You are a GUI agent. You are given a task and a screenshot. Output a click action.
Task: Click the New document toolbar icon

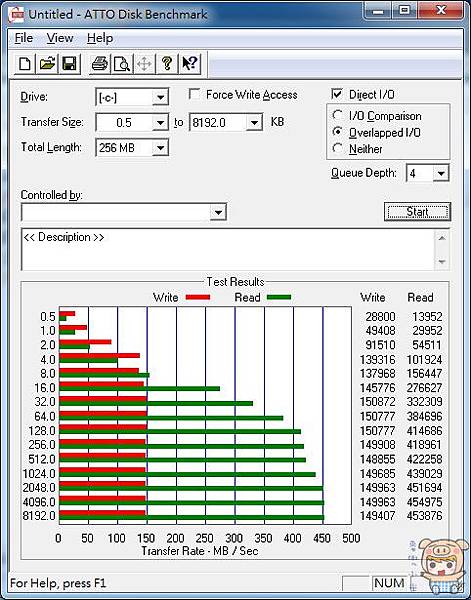[x=25, y=64]
